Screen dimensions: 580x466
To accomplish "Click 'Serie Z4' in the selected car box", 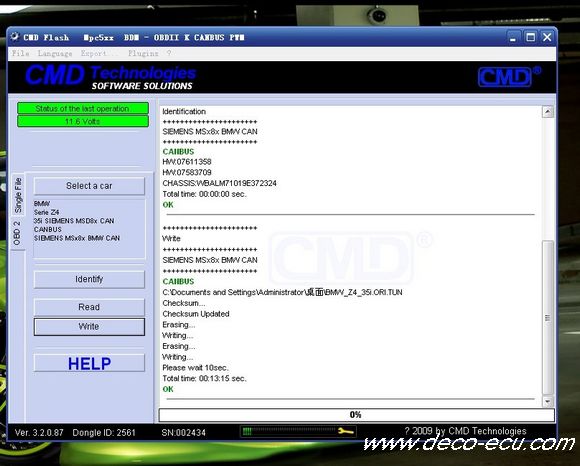I will pyautogui.click(x=47, y=212).
